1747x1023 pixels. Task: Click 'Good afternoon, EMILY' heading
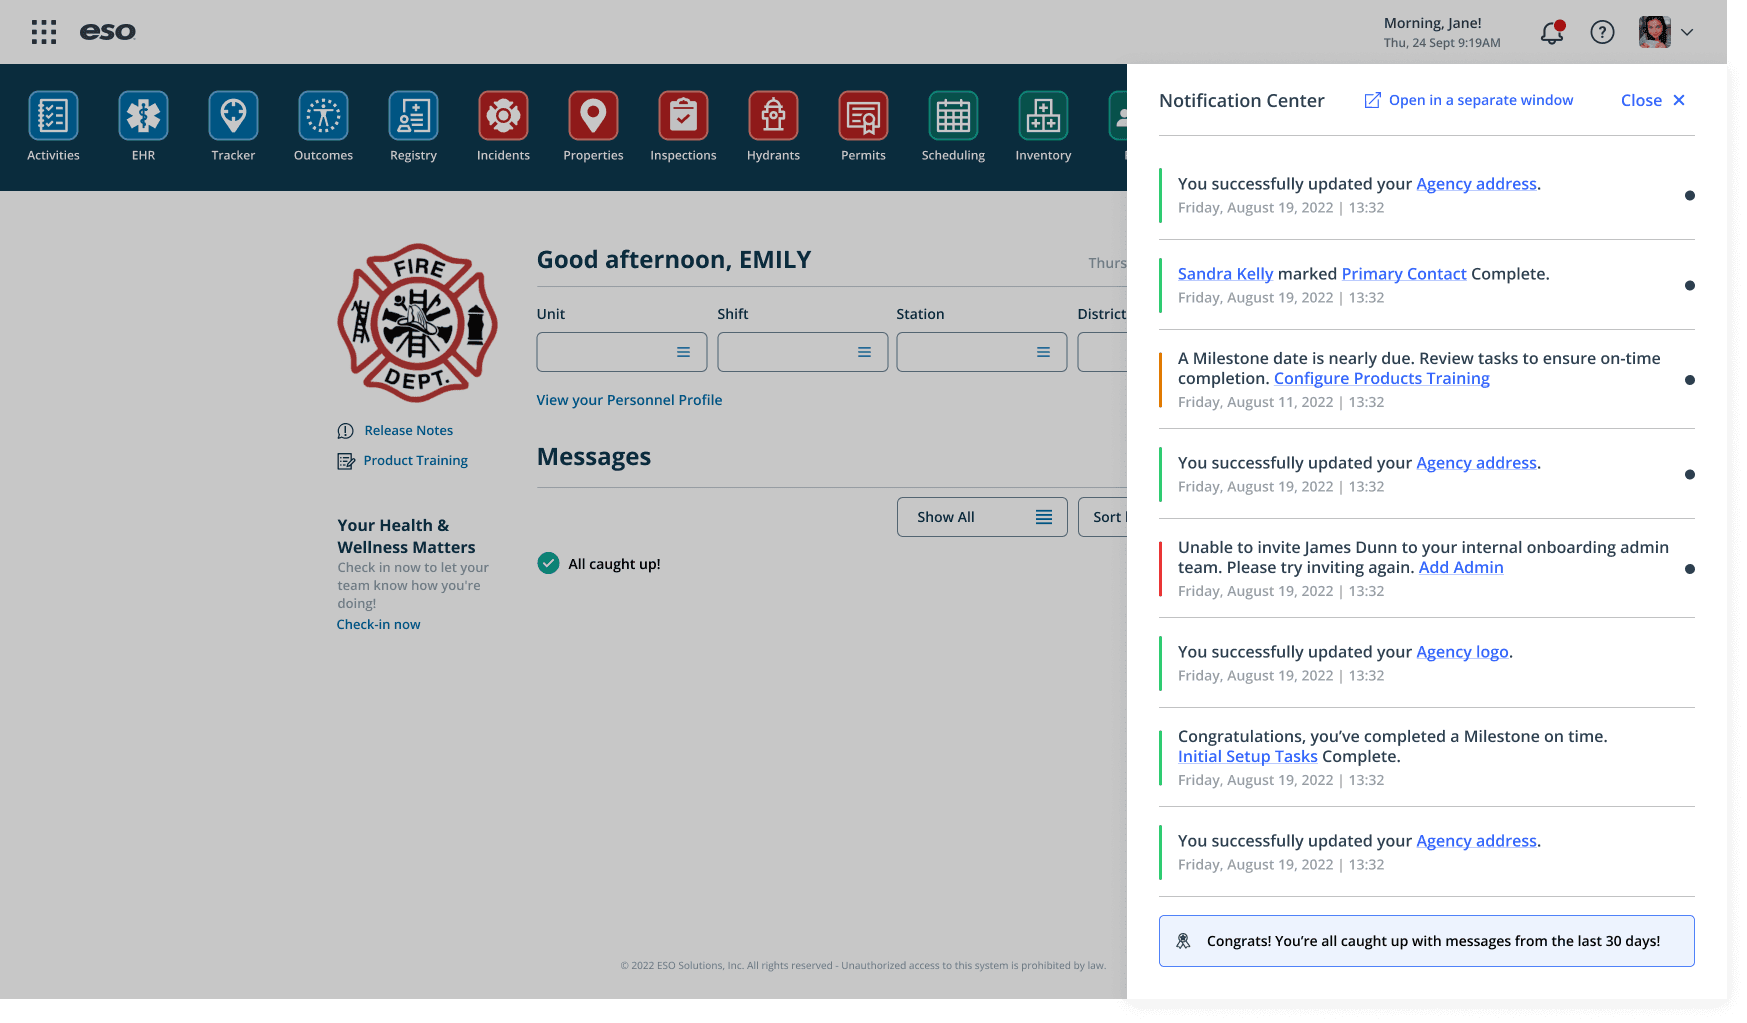tap(674, 260)
